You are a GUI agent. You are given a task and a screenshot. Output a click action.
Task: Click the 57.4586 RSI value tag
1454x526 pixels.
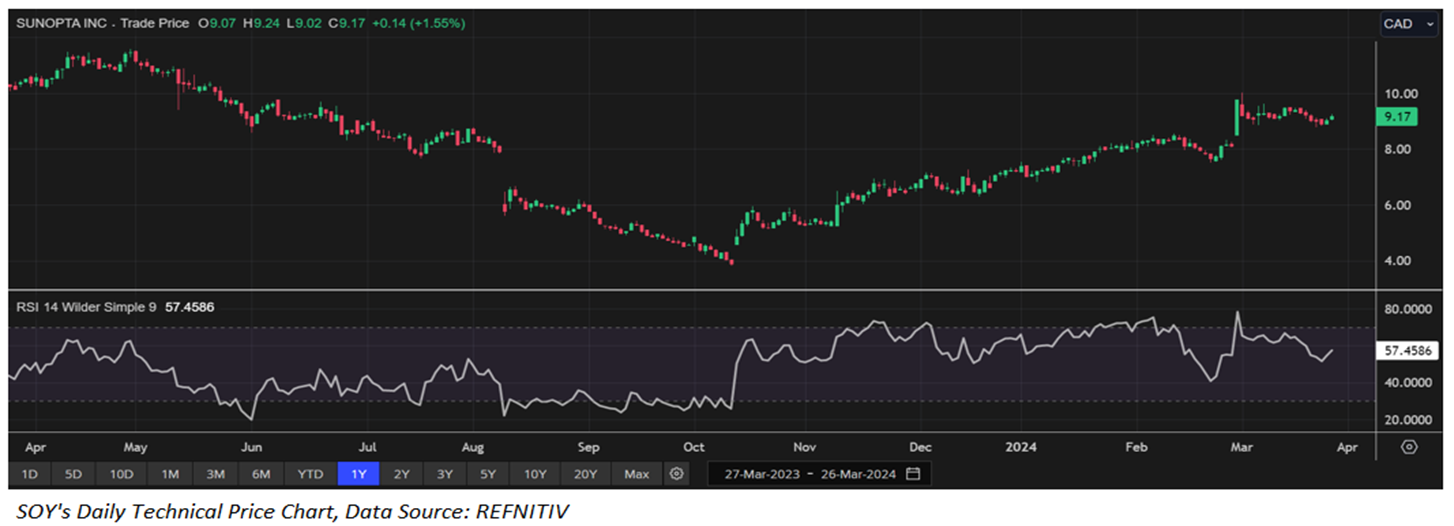(x=1405, y=351)
